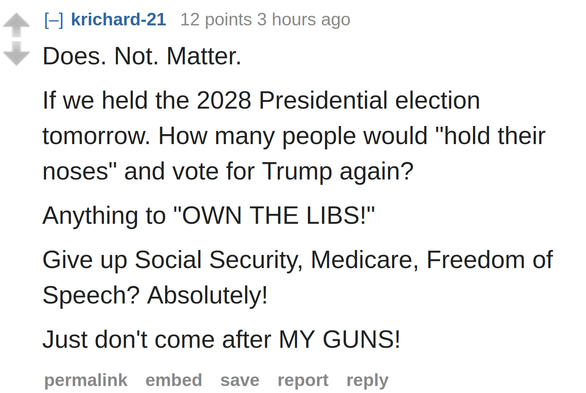Click the 3 hours ago timestamp
Viewport: 586px width, 393px height.
(x=303, y=19)
